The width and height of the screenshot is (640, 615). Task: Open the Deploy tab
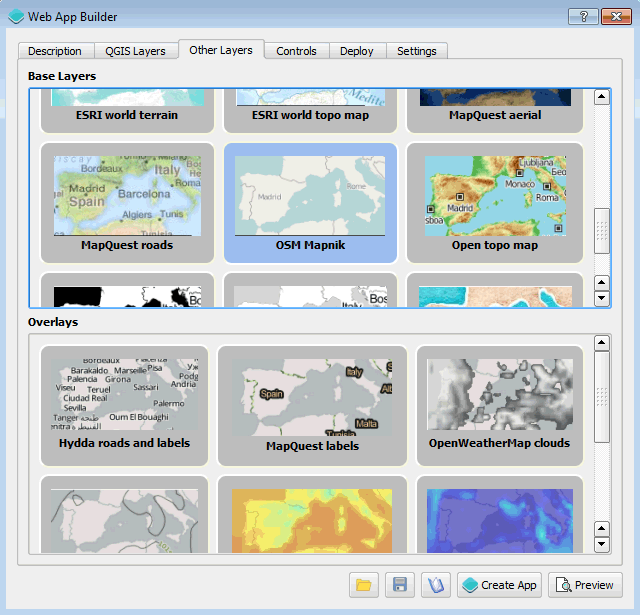pos(356,51)
